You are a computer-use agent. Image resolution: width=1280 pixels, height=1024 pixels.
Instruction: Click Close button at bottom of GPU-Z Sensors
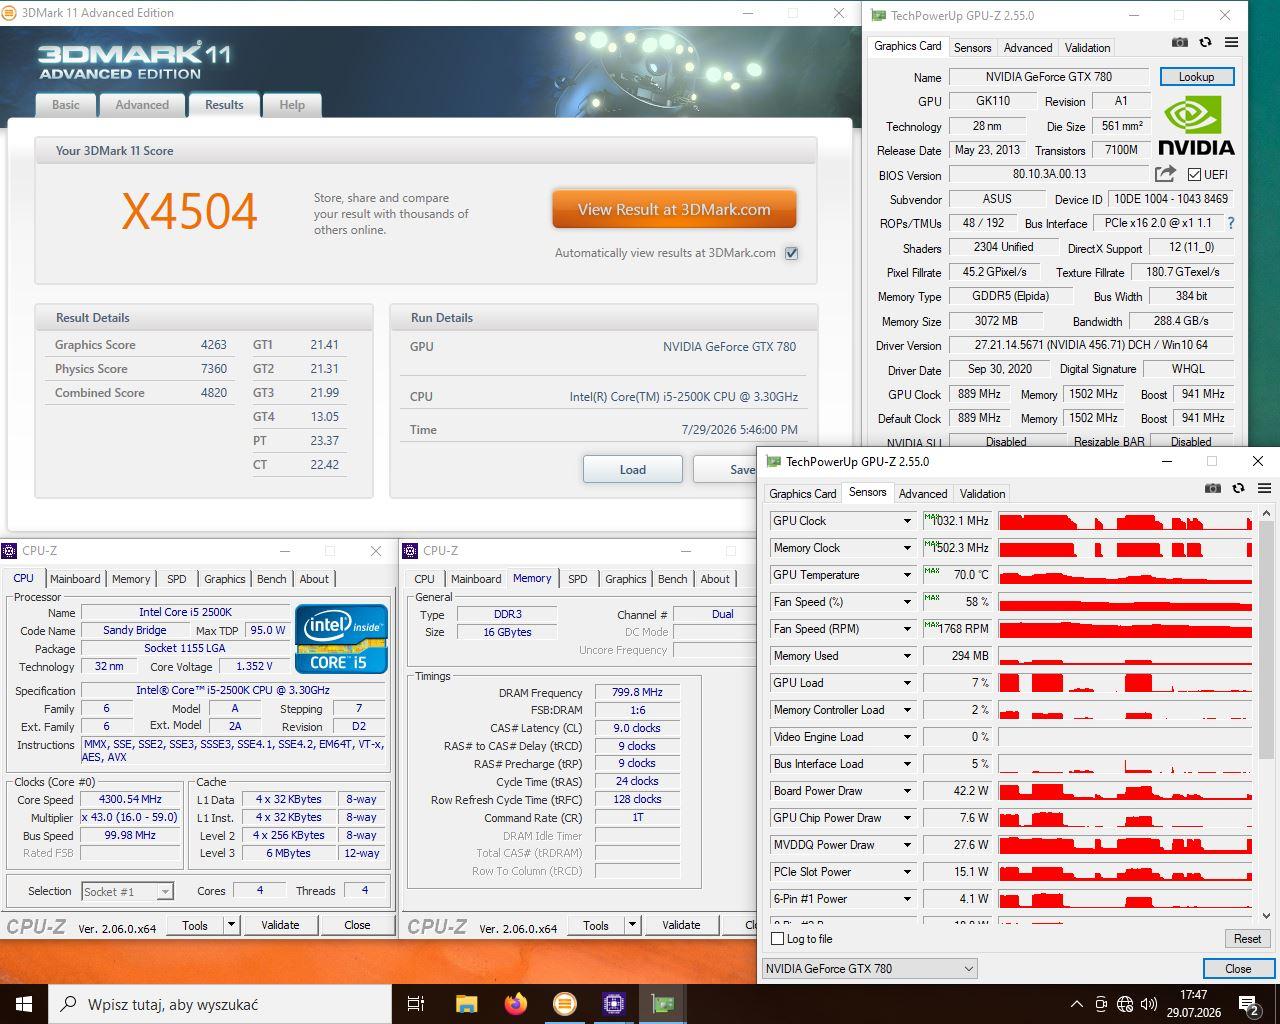point(1238,968)
